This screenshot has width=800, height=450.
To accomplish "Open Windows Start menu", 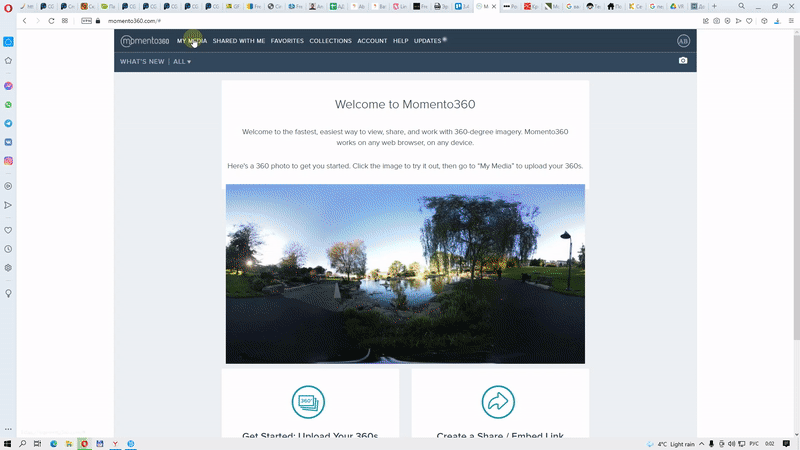I will [7, 444].
